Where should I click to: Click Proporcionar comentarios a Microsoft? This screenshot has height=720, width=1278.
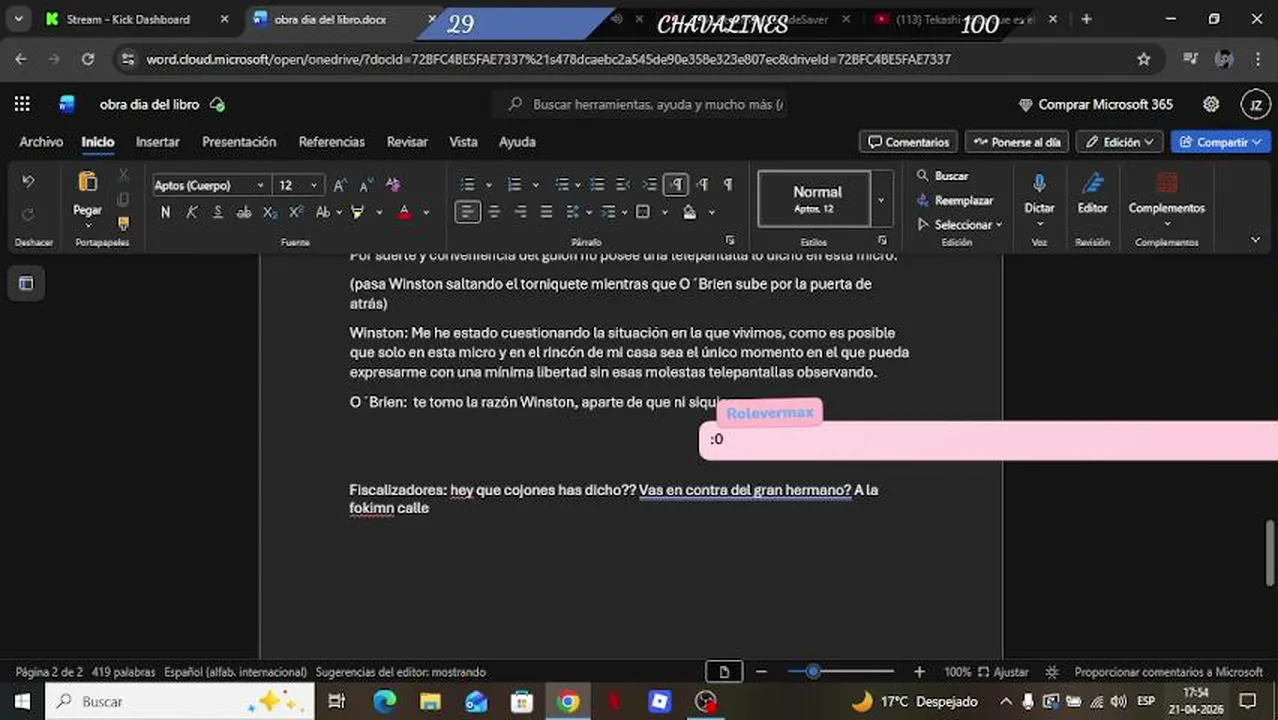[1168, 672]
